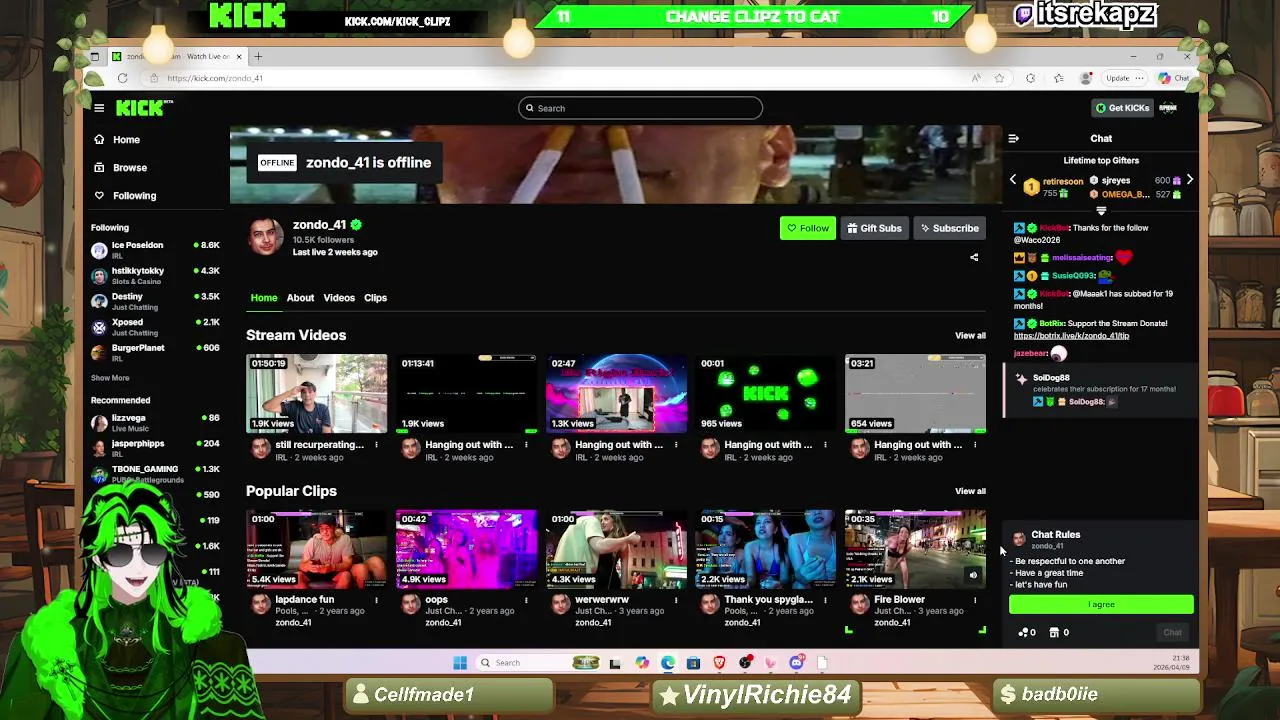This screenshot has height=720, width=1280.
Task: Open the Copilot taskbar icon
Action: [x=641, y=663]
